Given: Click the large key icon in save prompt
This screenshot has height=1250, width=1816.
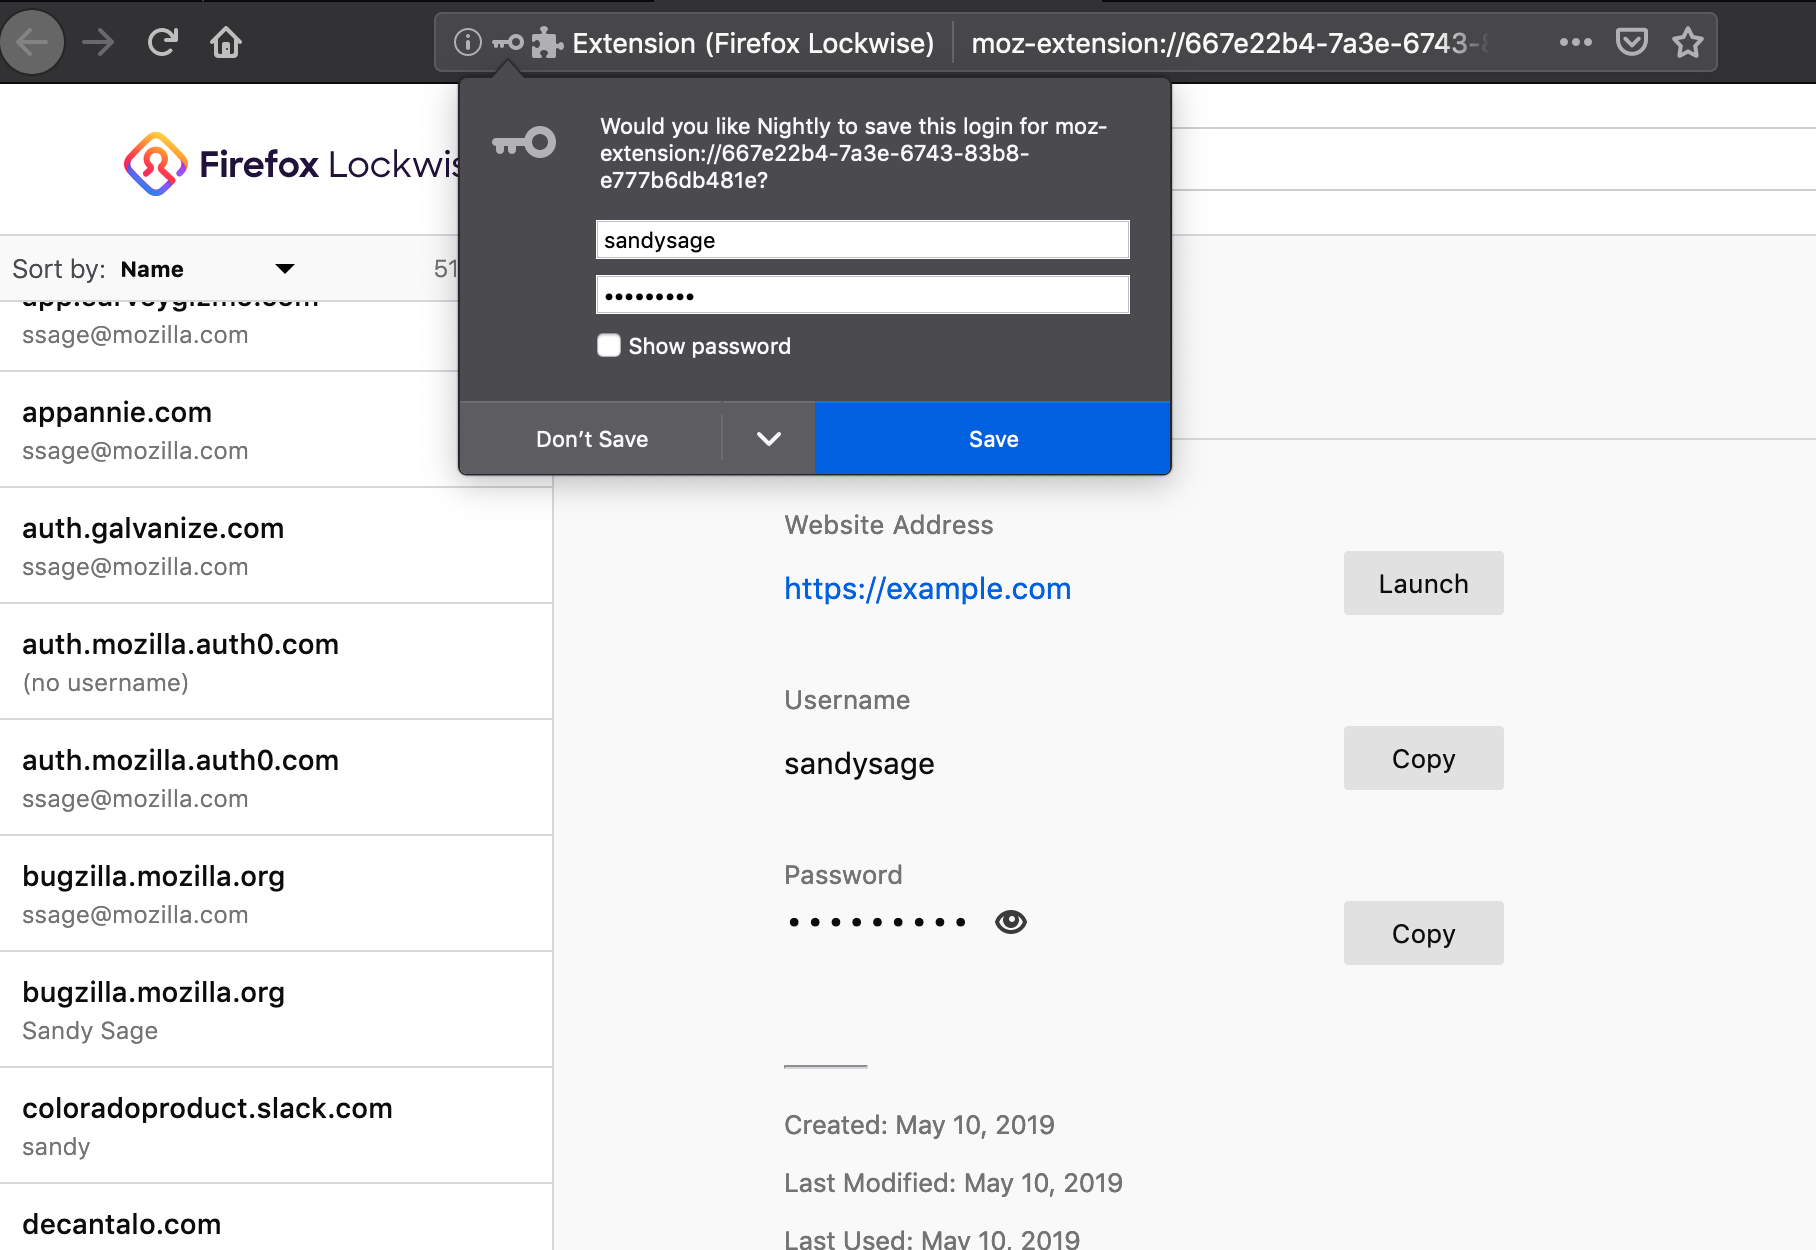Looking at the screenshot, I should [524, 143].
